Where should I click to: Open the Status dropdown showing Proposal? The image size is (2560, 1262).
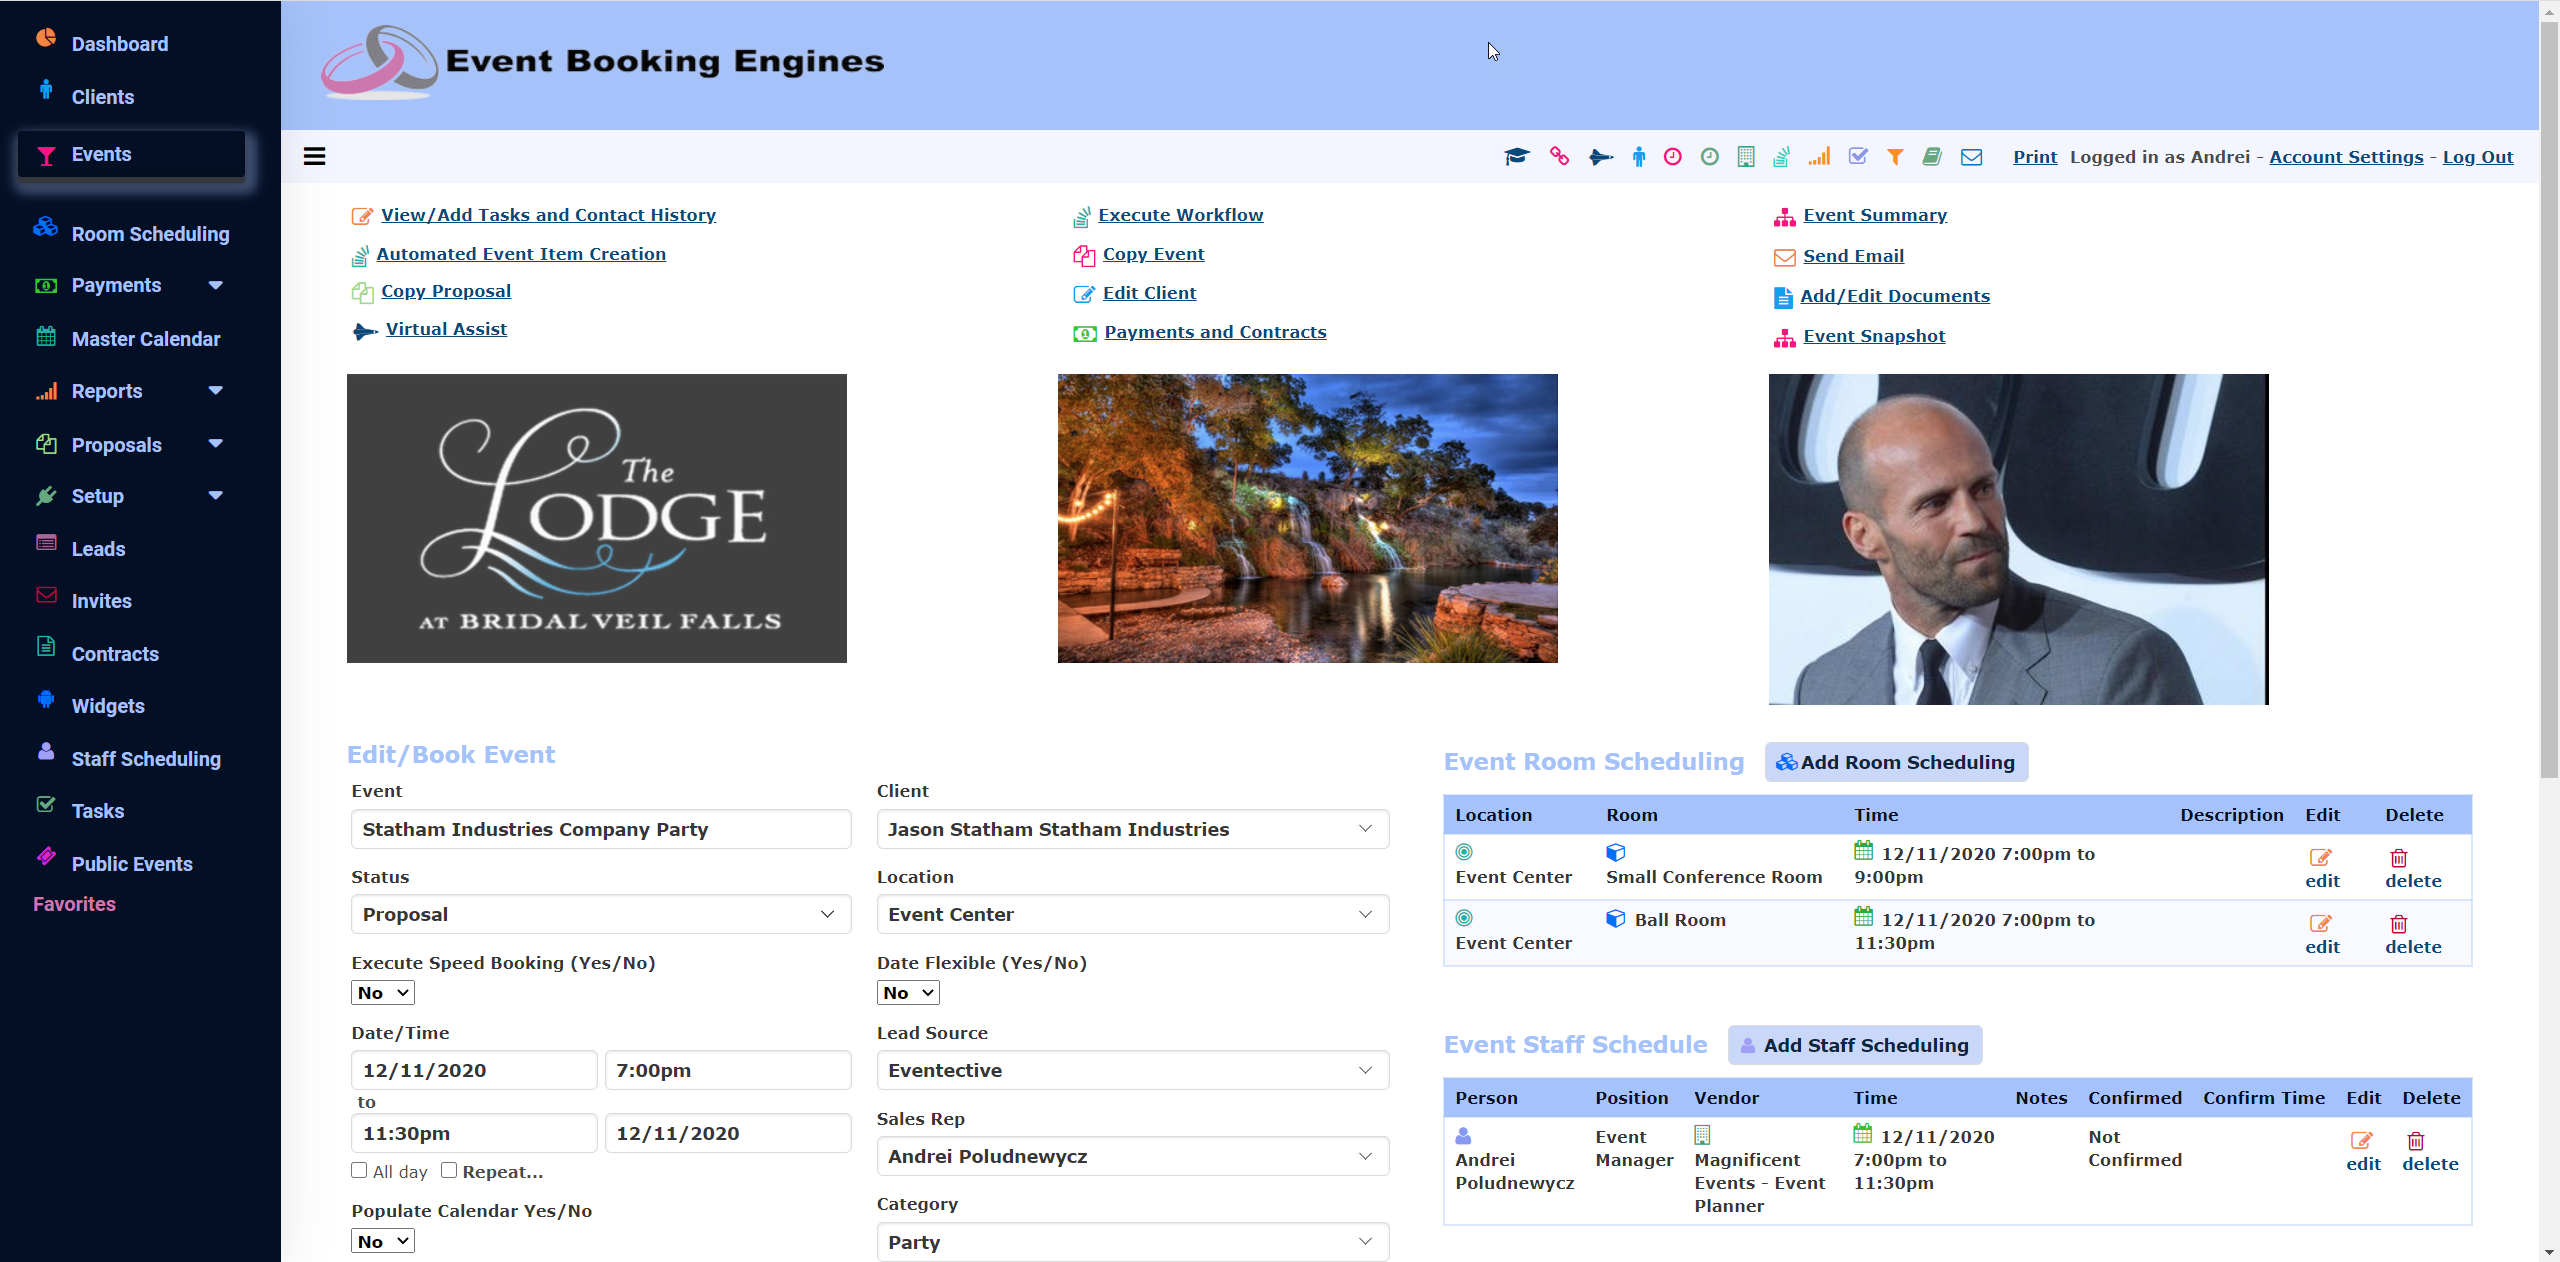601,914
